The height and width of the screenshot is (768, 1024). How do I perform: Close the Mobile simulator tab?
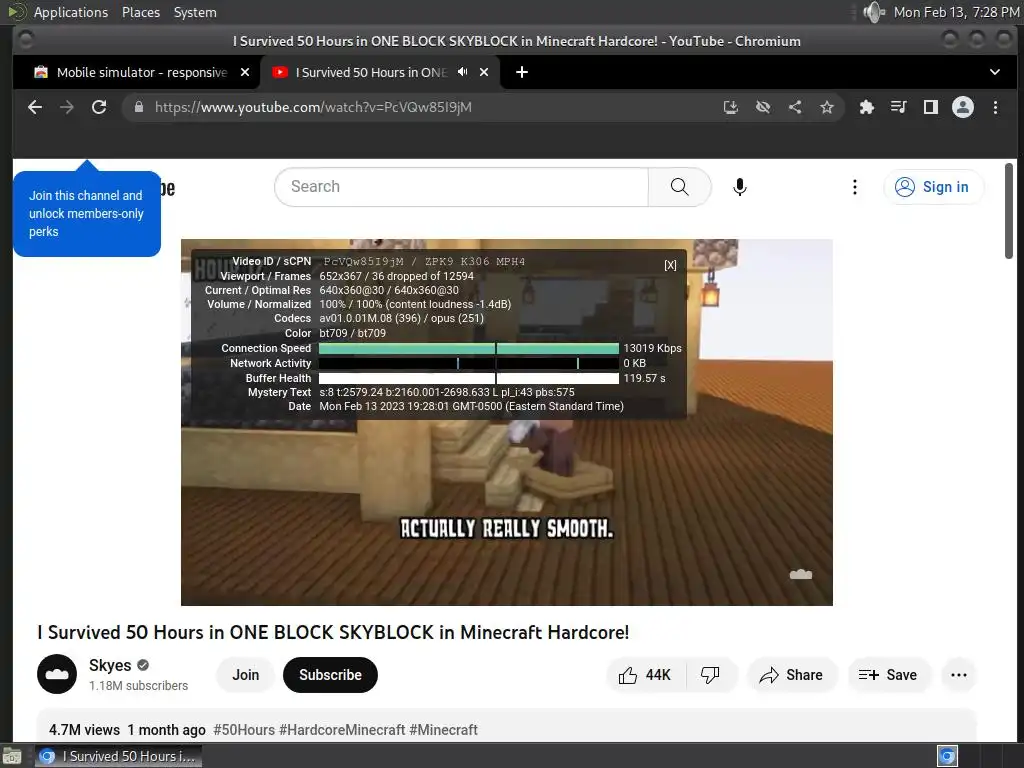[245, 72]
